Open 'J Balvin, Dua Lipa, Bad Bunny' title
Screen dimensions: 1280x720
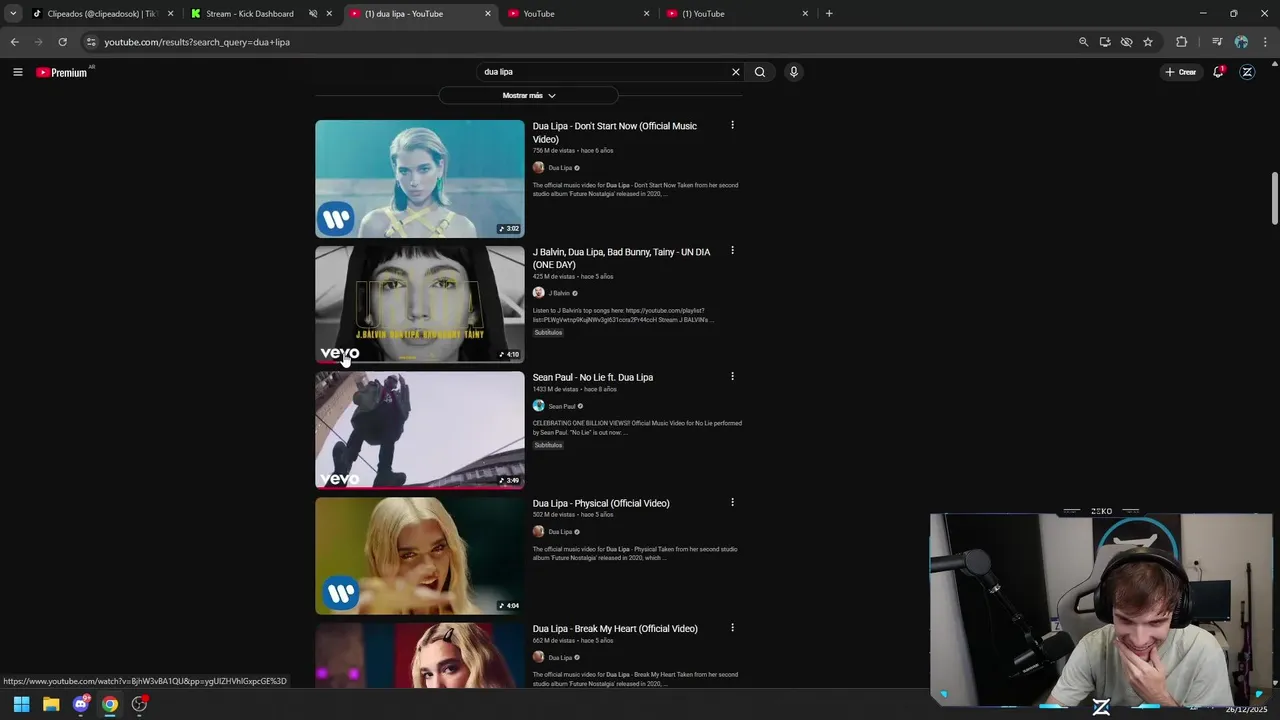pos(621,258)
